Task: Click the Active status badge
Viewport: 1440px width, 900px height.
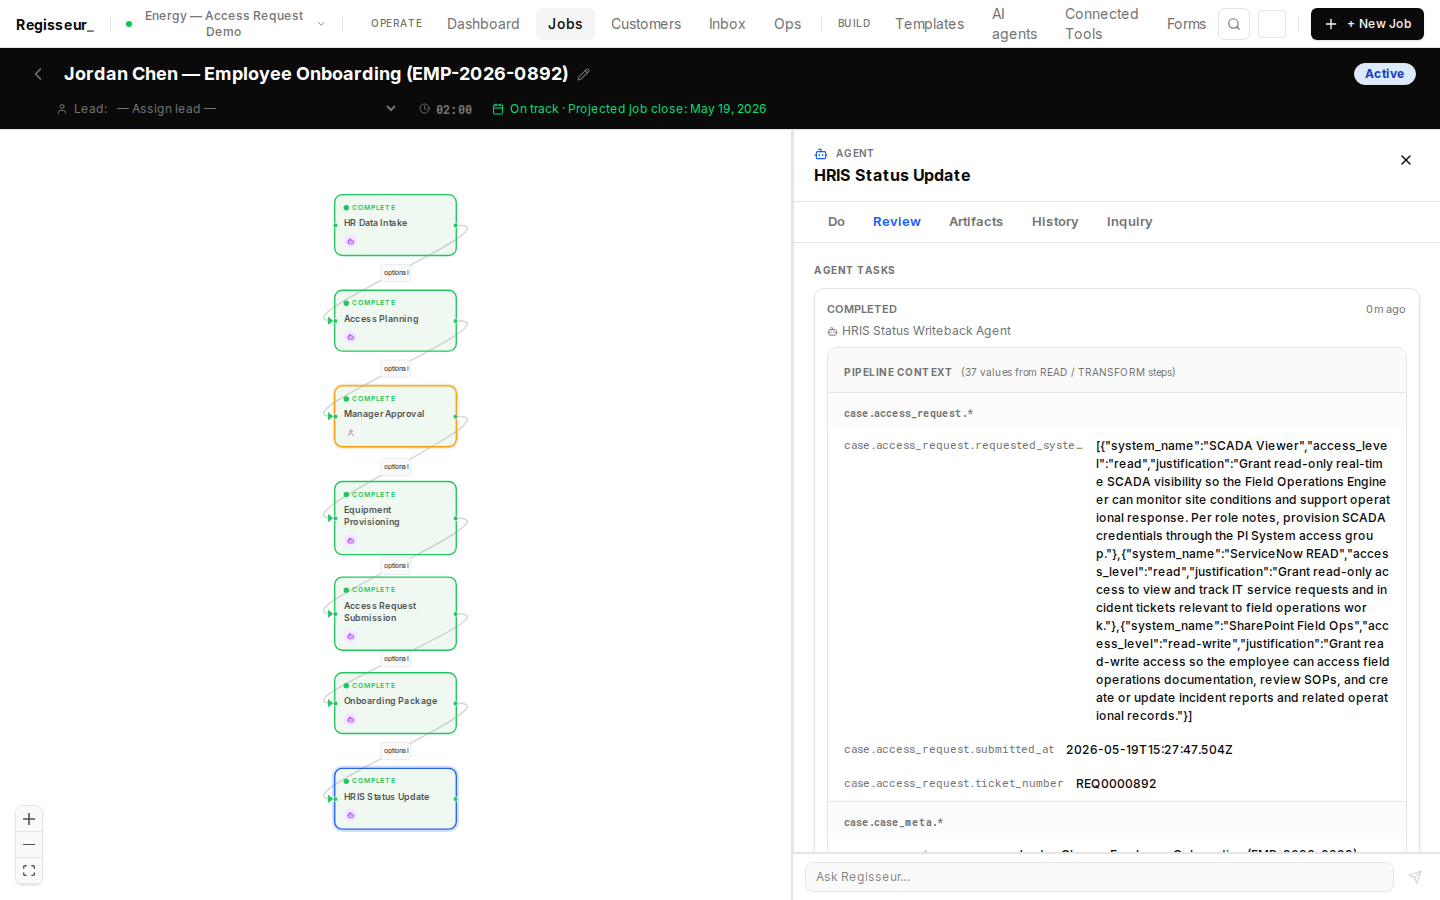Action: pos(1384,74)
